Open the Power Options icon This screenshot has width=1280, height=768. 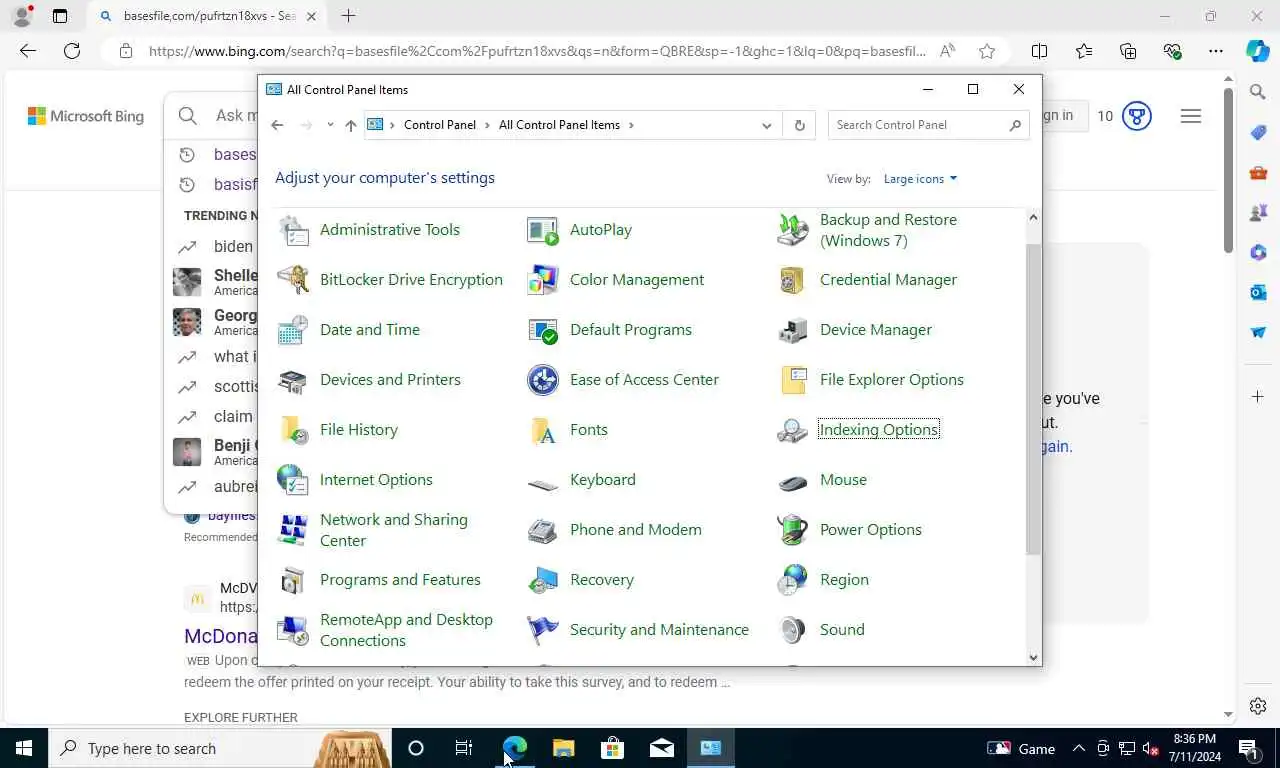tap(793, 530)
